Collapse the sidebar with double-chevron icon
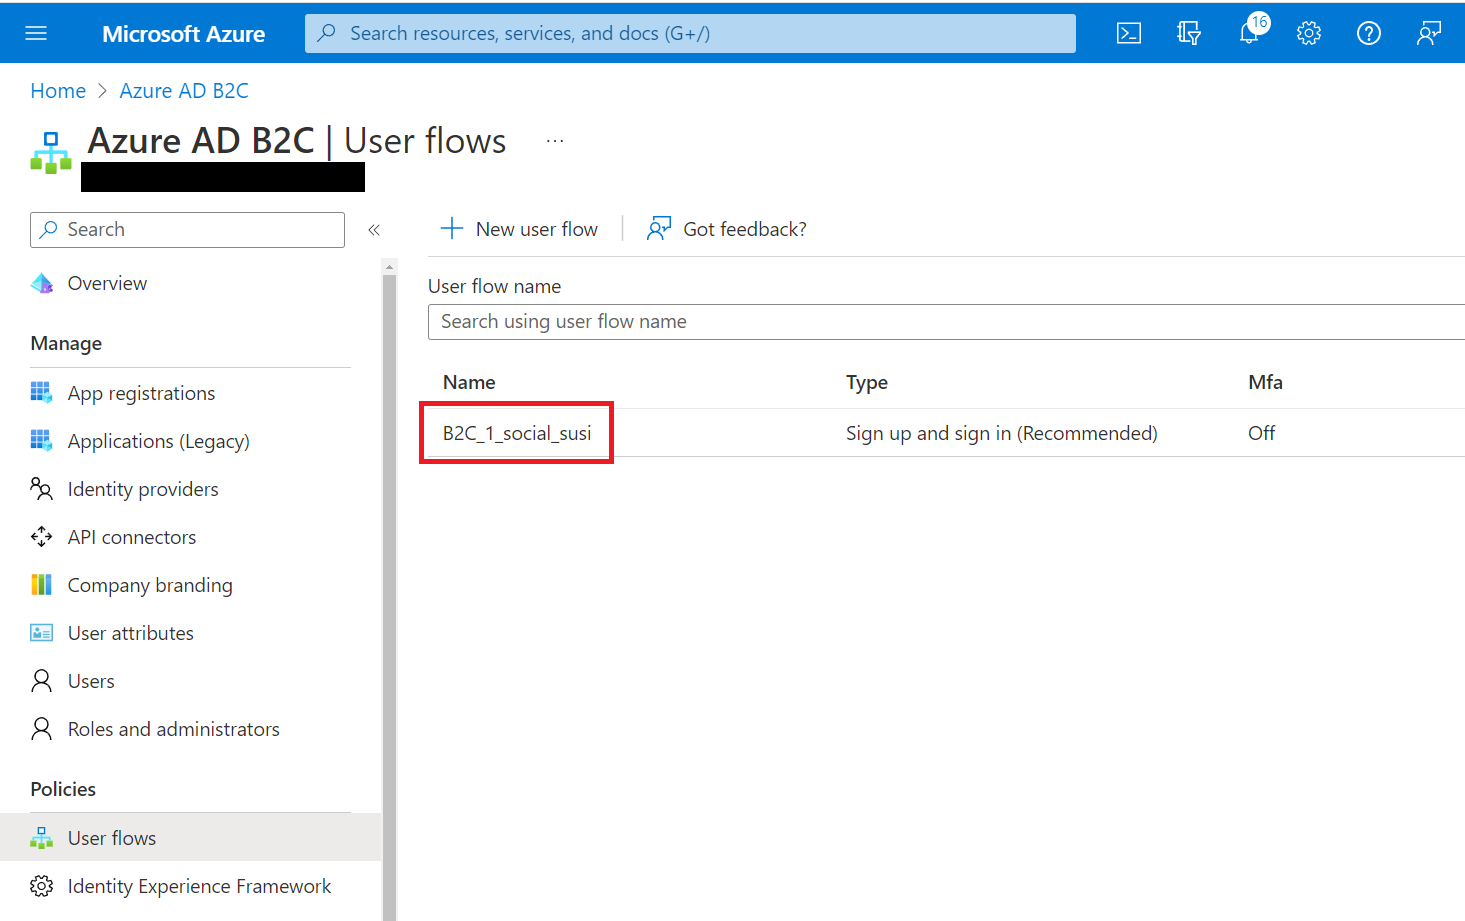Viewport: 1465px width, 921px height. (374, 230)
